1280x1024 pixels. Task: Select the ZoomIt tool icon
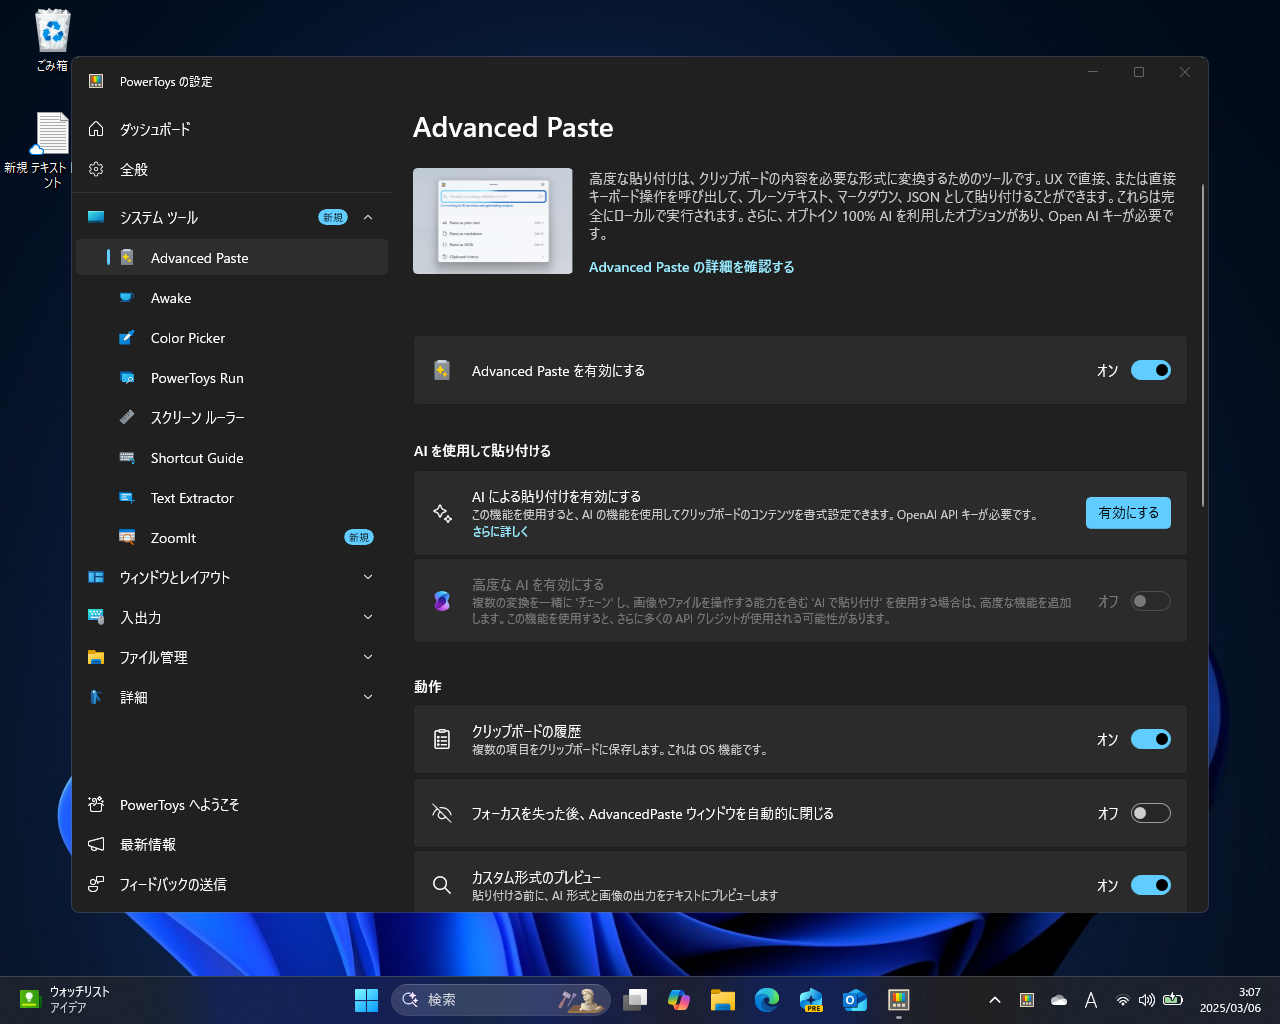(128, 537)
